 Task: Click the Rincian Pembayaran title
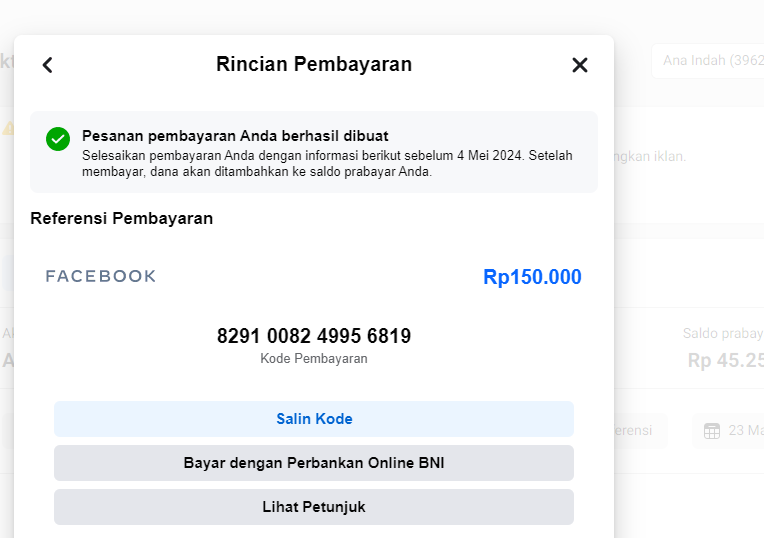point(314,65)
